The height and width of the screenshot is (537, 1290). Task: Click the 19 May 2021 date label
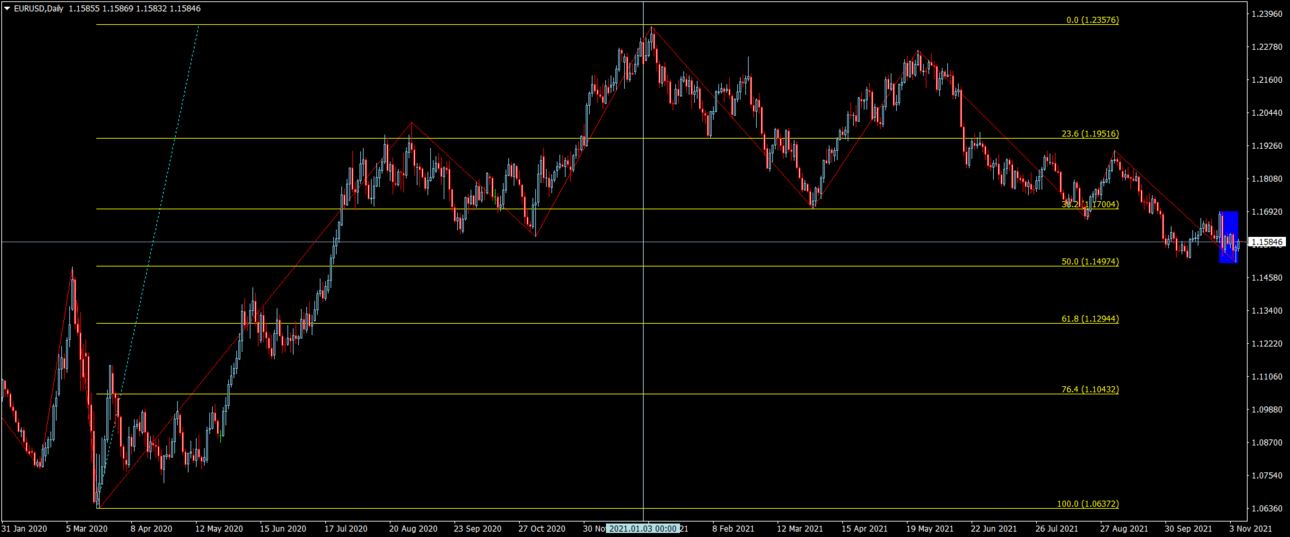click(x=931, y=528)
